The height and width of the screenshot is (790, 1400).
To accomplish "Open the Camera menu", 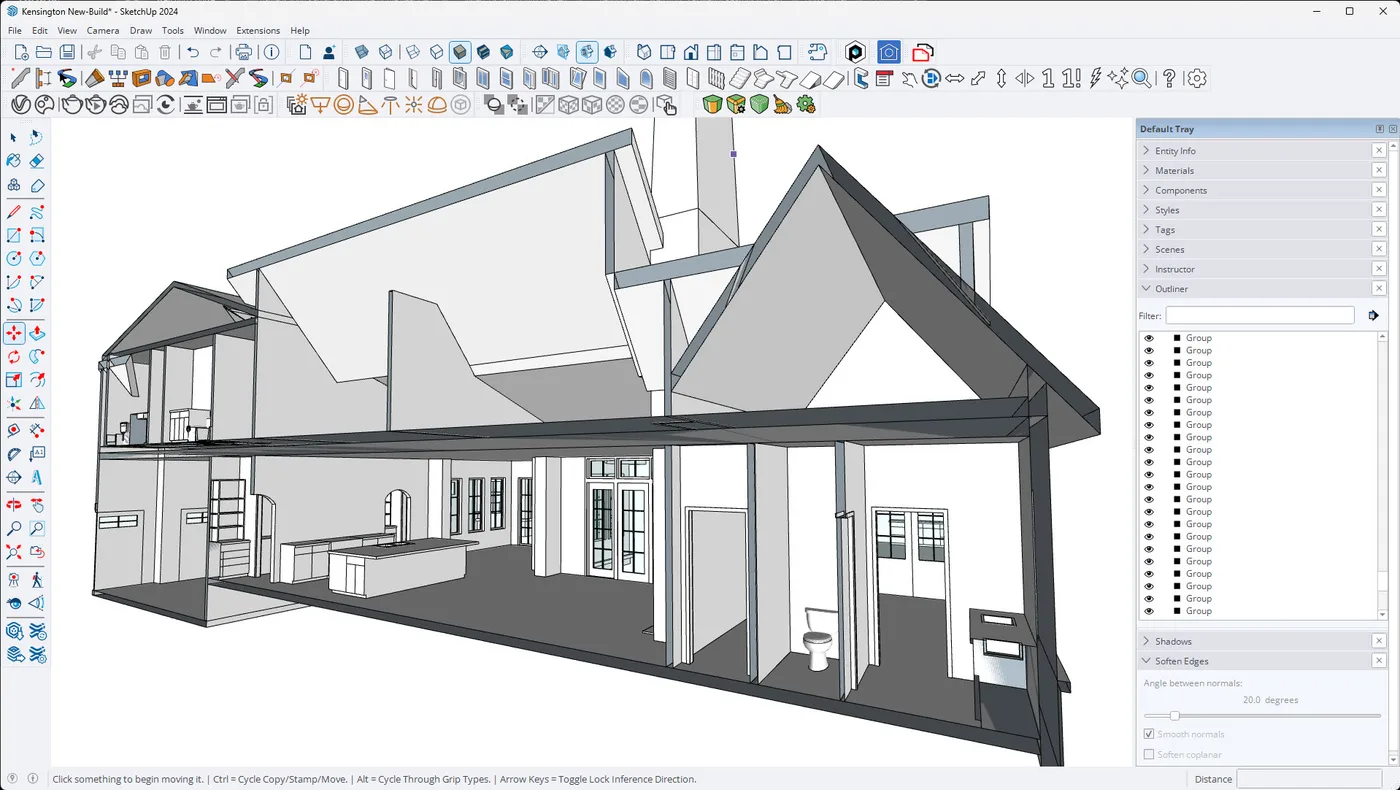I will [x=103, y=30].
